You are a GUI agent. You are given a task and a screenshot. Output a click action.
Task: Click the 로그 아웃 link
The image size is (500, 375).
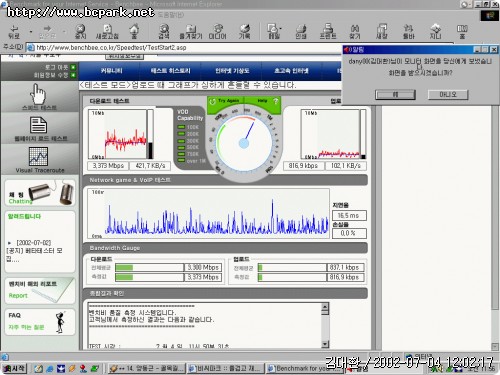coord(56,67)
